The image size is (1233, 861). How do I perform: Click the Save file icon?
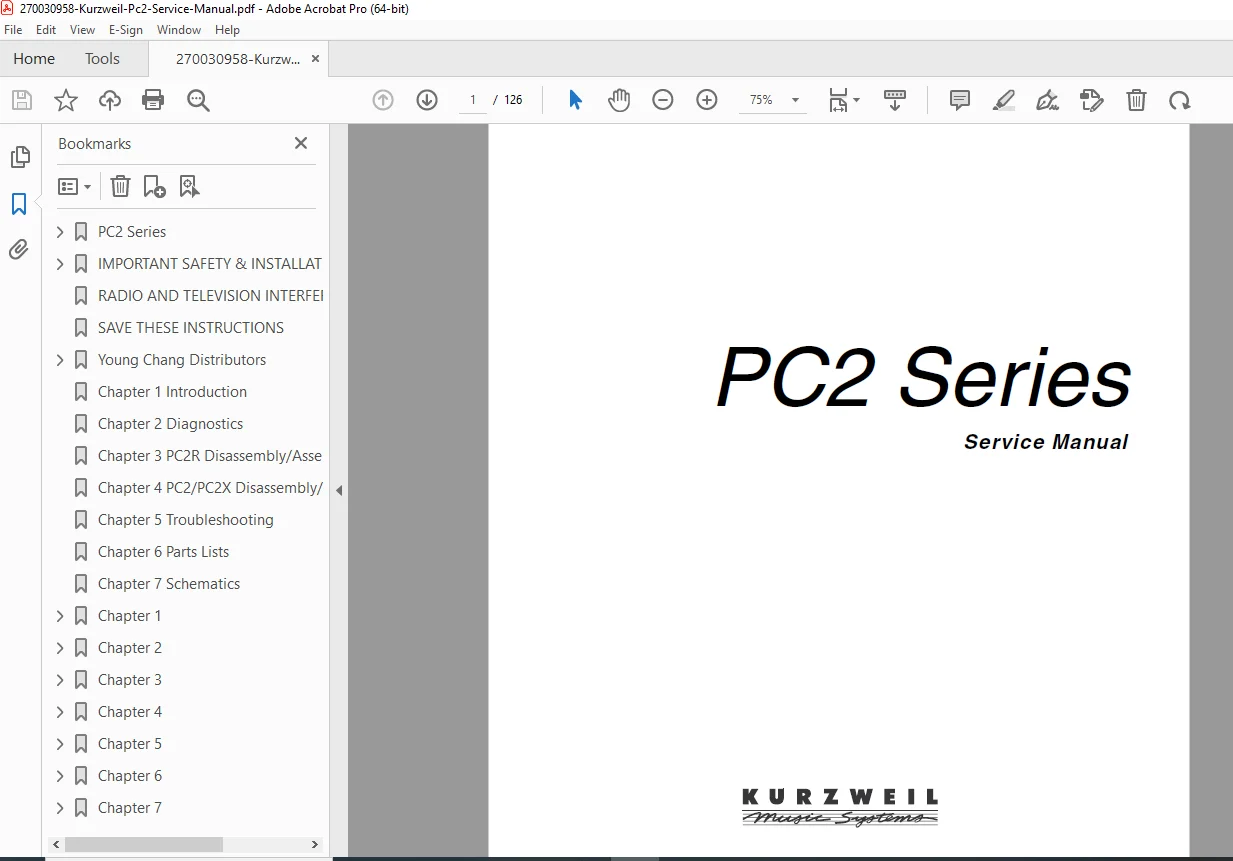22,100
